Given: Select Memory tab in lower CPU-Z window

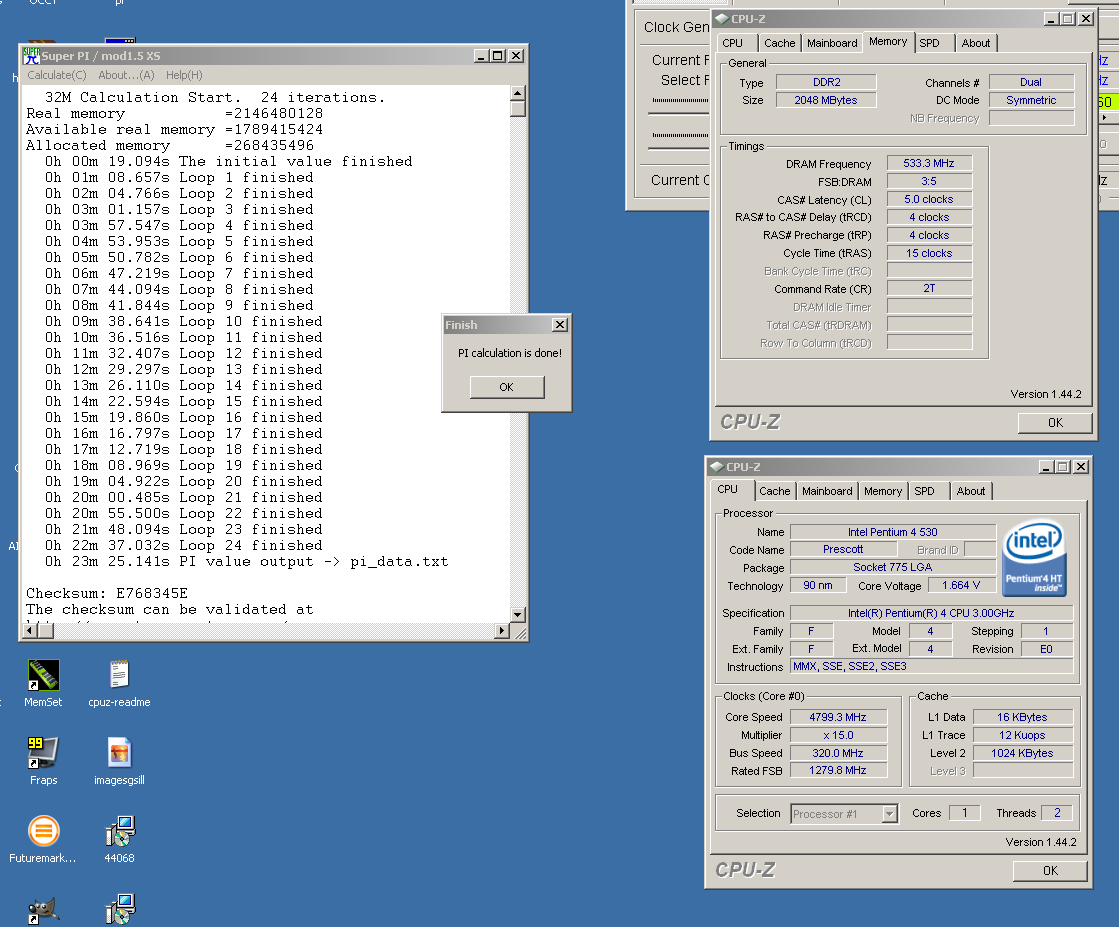Looking at the screenshot, I should [883, 491].
